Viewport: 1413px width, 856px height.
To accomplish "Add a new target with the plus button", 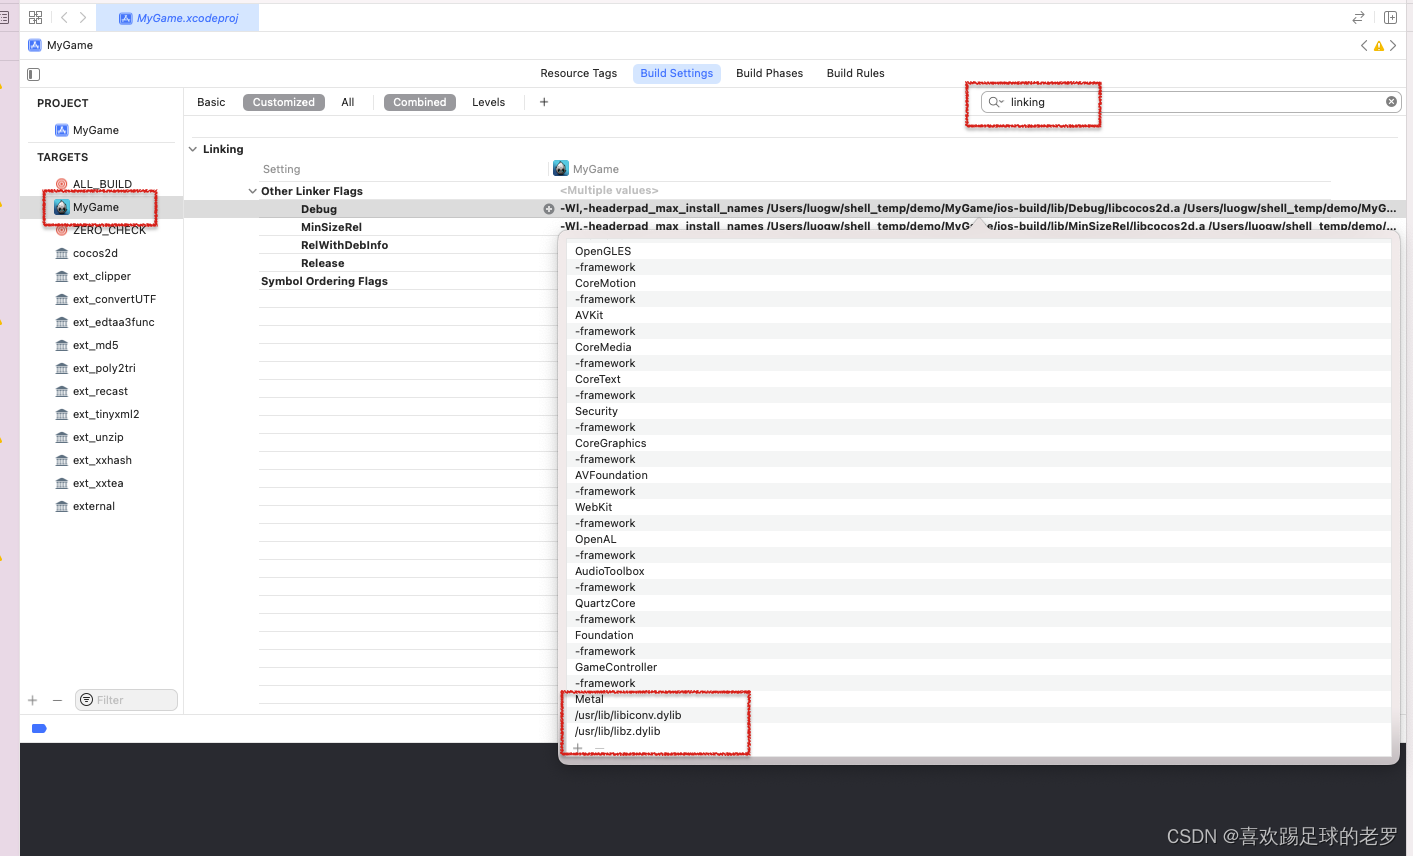I will tap(33, 700).
